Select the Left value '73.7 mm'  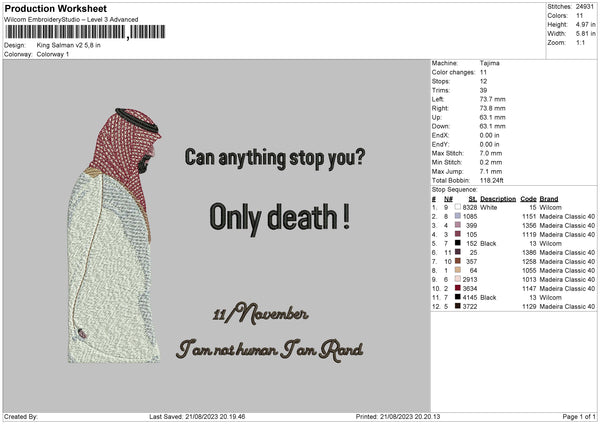492,99
